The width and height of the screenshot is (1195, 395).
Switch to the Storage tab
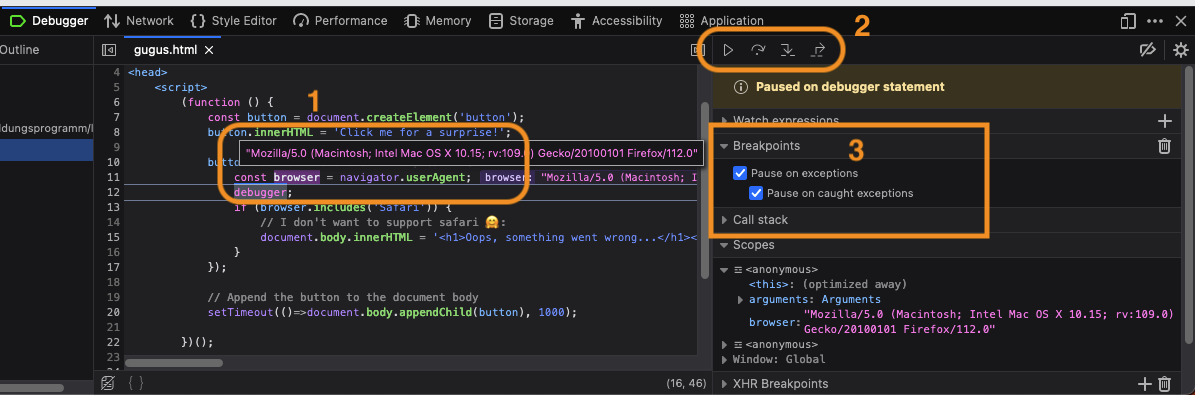pos(521,21)
